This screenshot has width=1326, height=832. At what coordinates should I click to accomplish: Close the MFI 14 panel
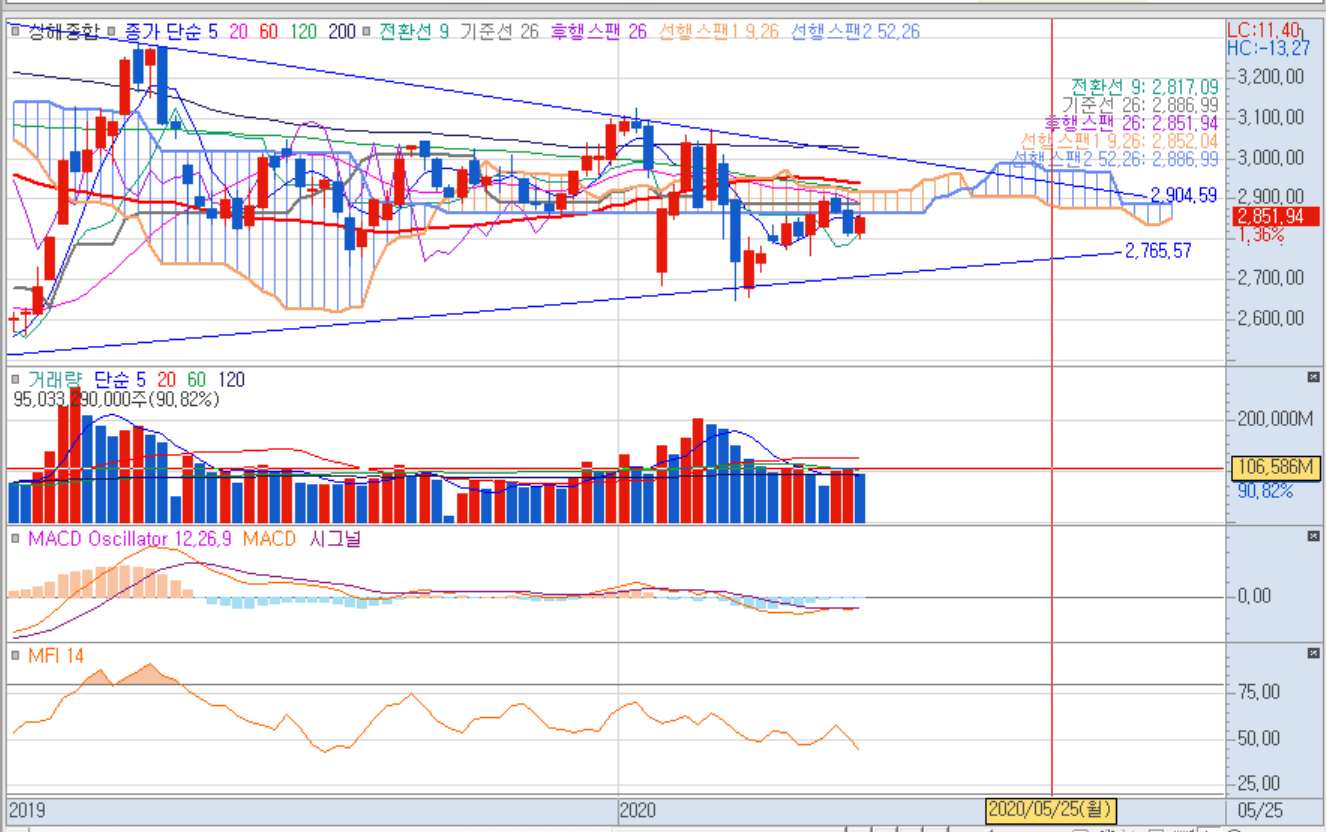pos(1313,652)
